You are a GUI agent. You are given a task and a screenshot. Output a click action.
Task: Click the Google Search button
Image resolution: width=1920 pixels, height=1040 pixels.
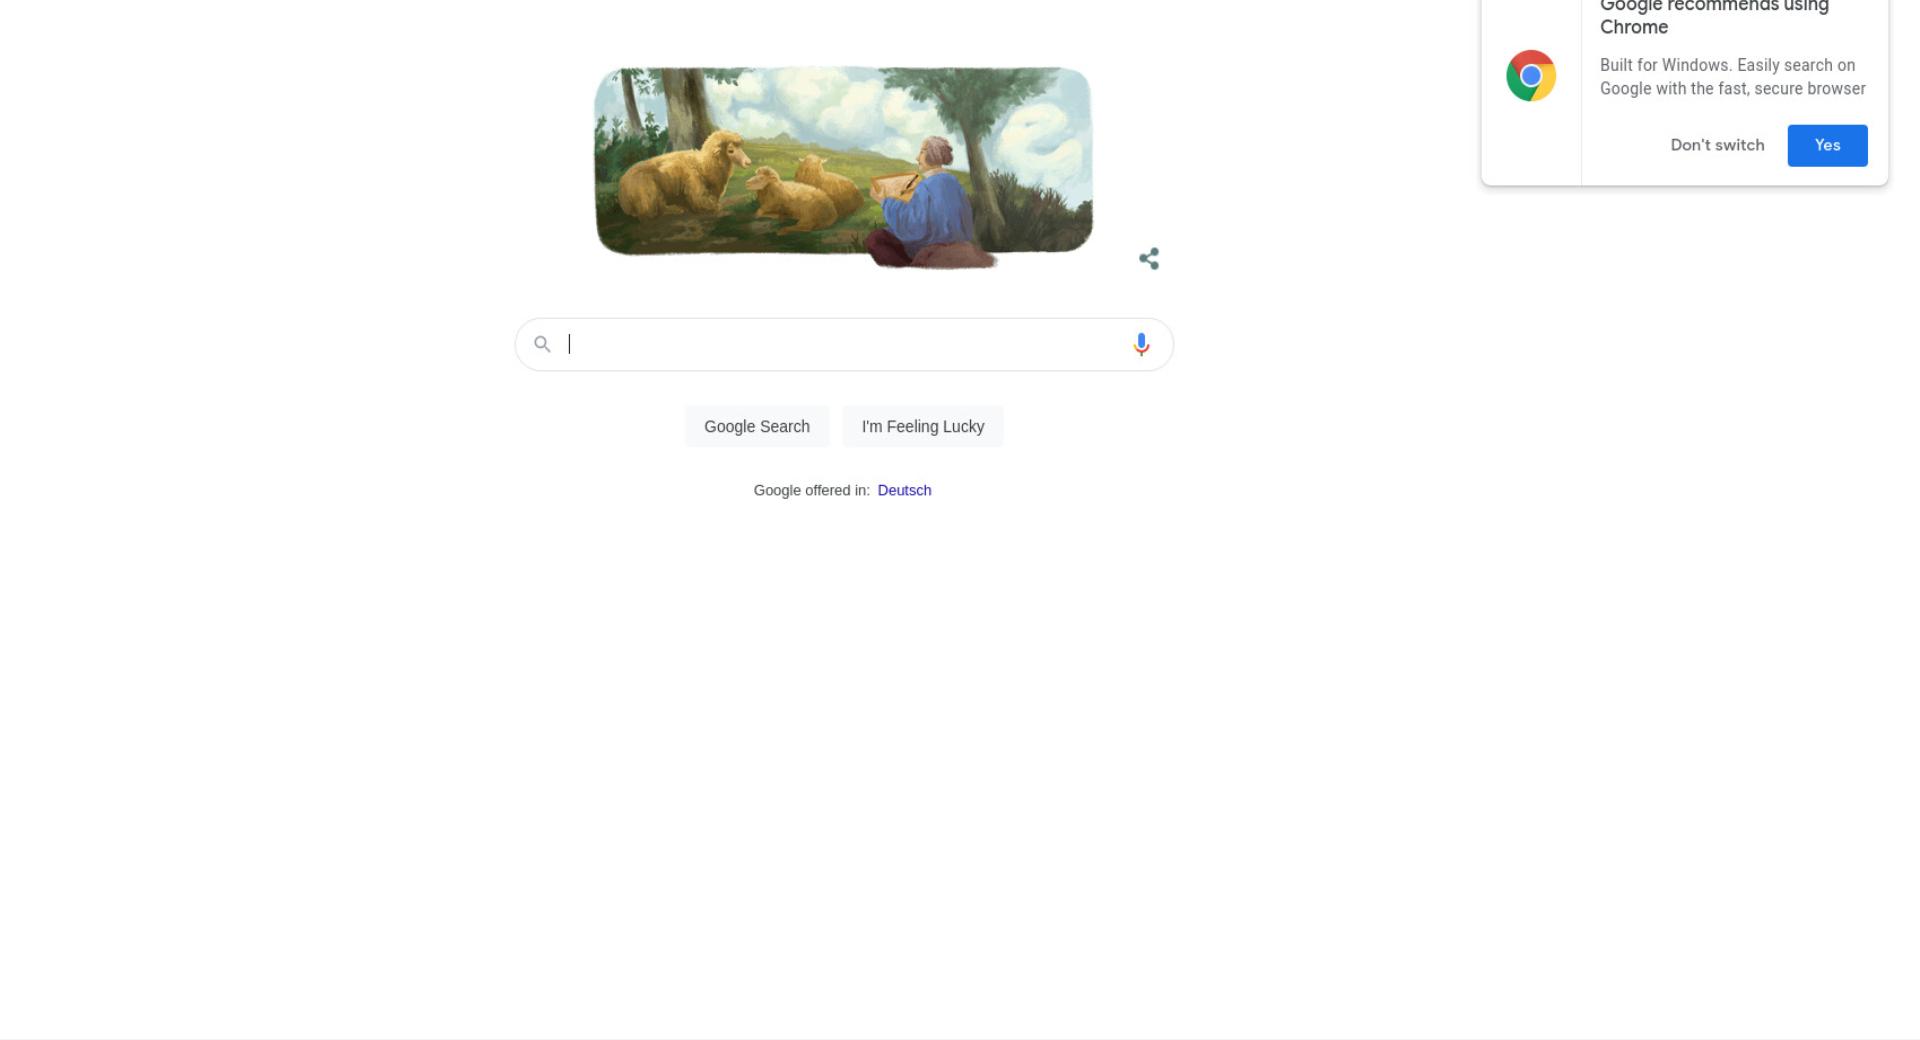coord(757,427)
